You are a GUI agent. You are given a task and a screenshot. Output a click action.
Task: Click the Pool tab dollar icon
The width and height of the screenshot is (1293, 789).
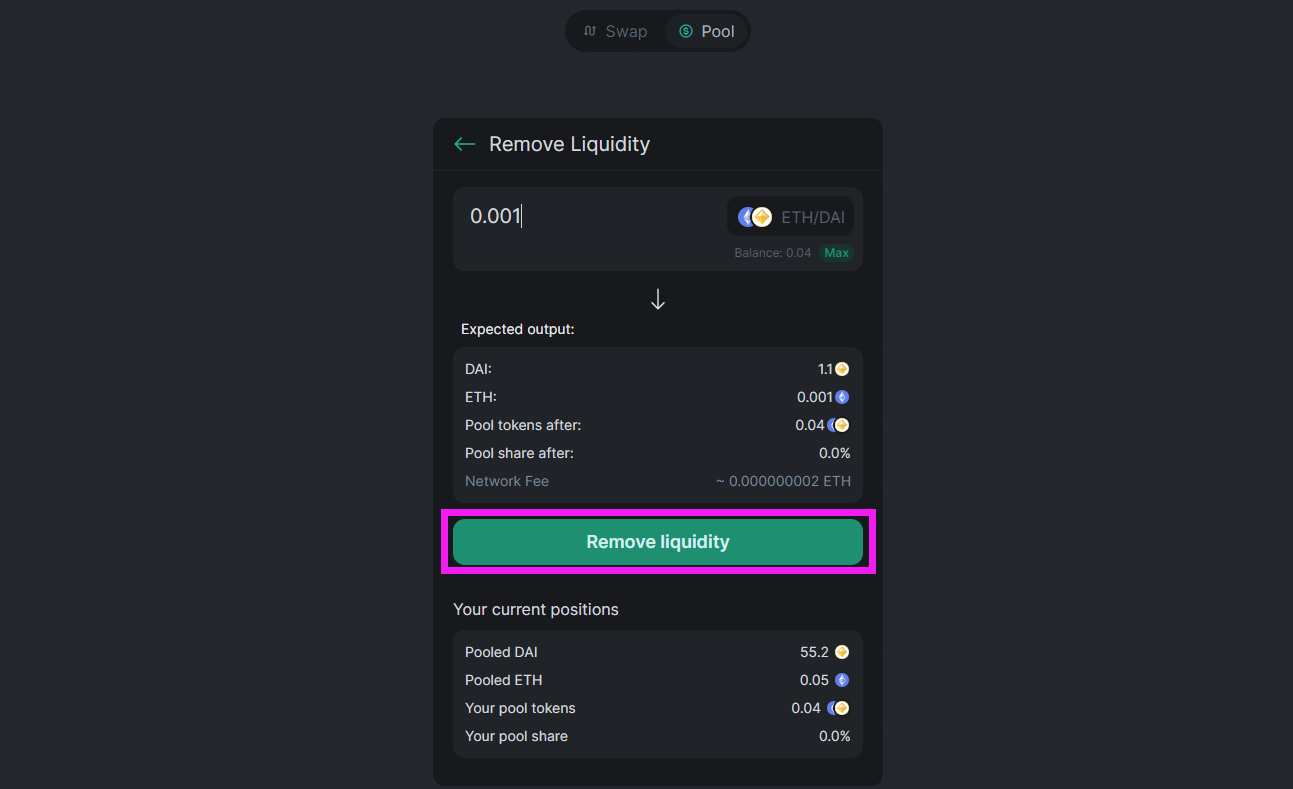tap(685, 31)
